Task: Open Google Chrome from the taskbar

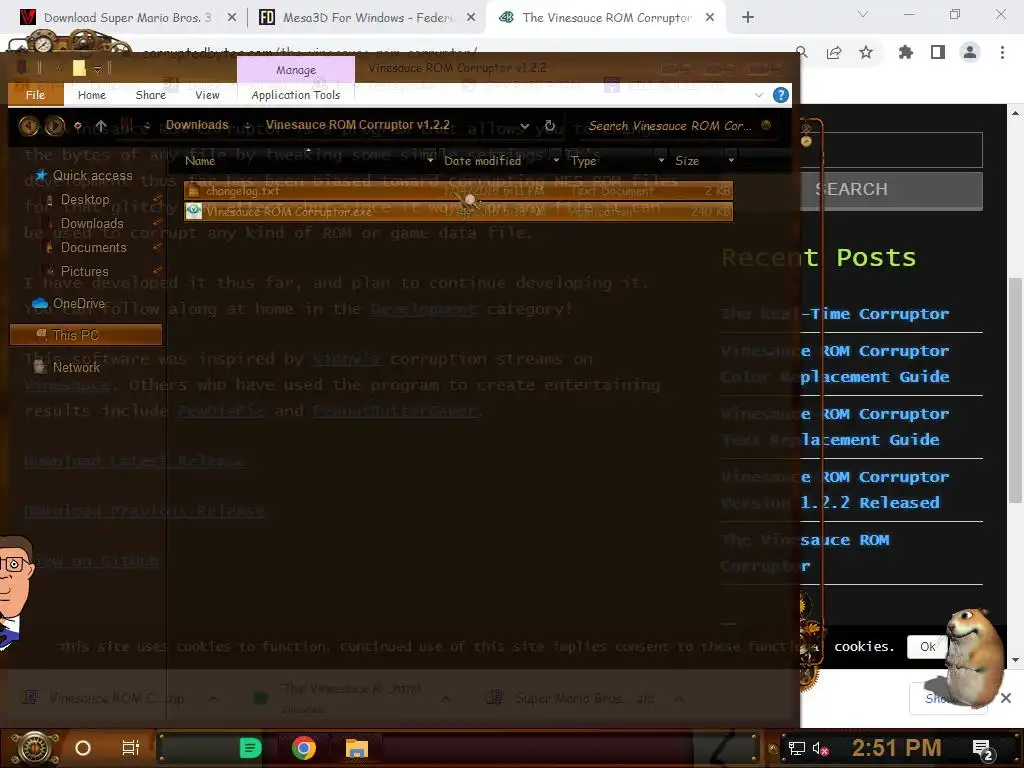Action: [x=304, y=748]
